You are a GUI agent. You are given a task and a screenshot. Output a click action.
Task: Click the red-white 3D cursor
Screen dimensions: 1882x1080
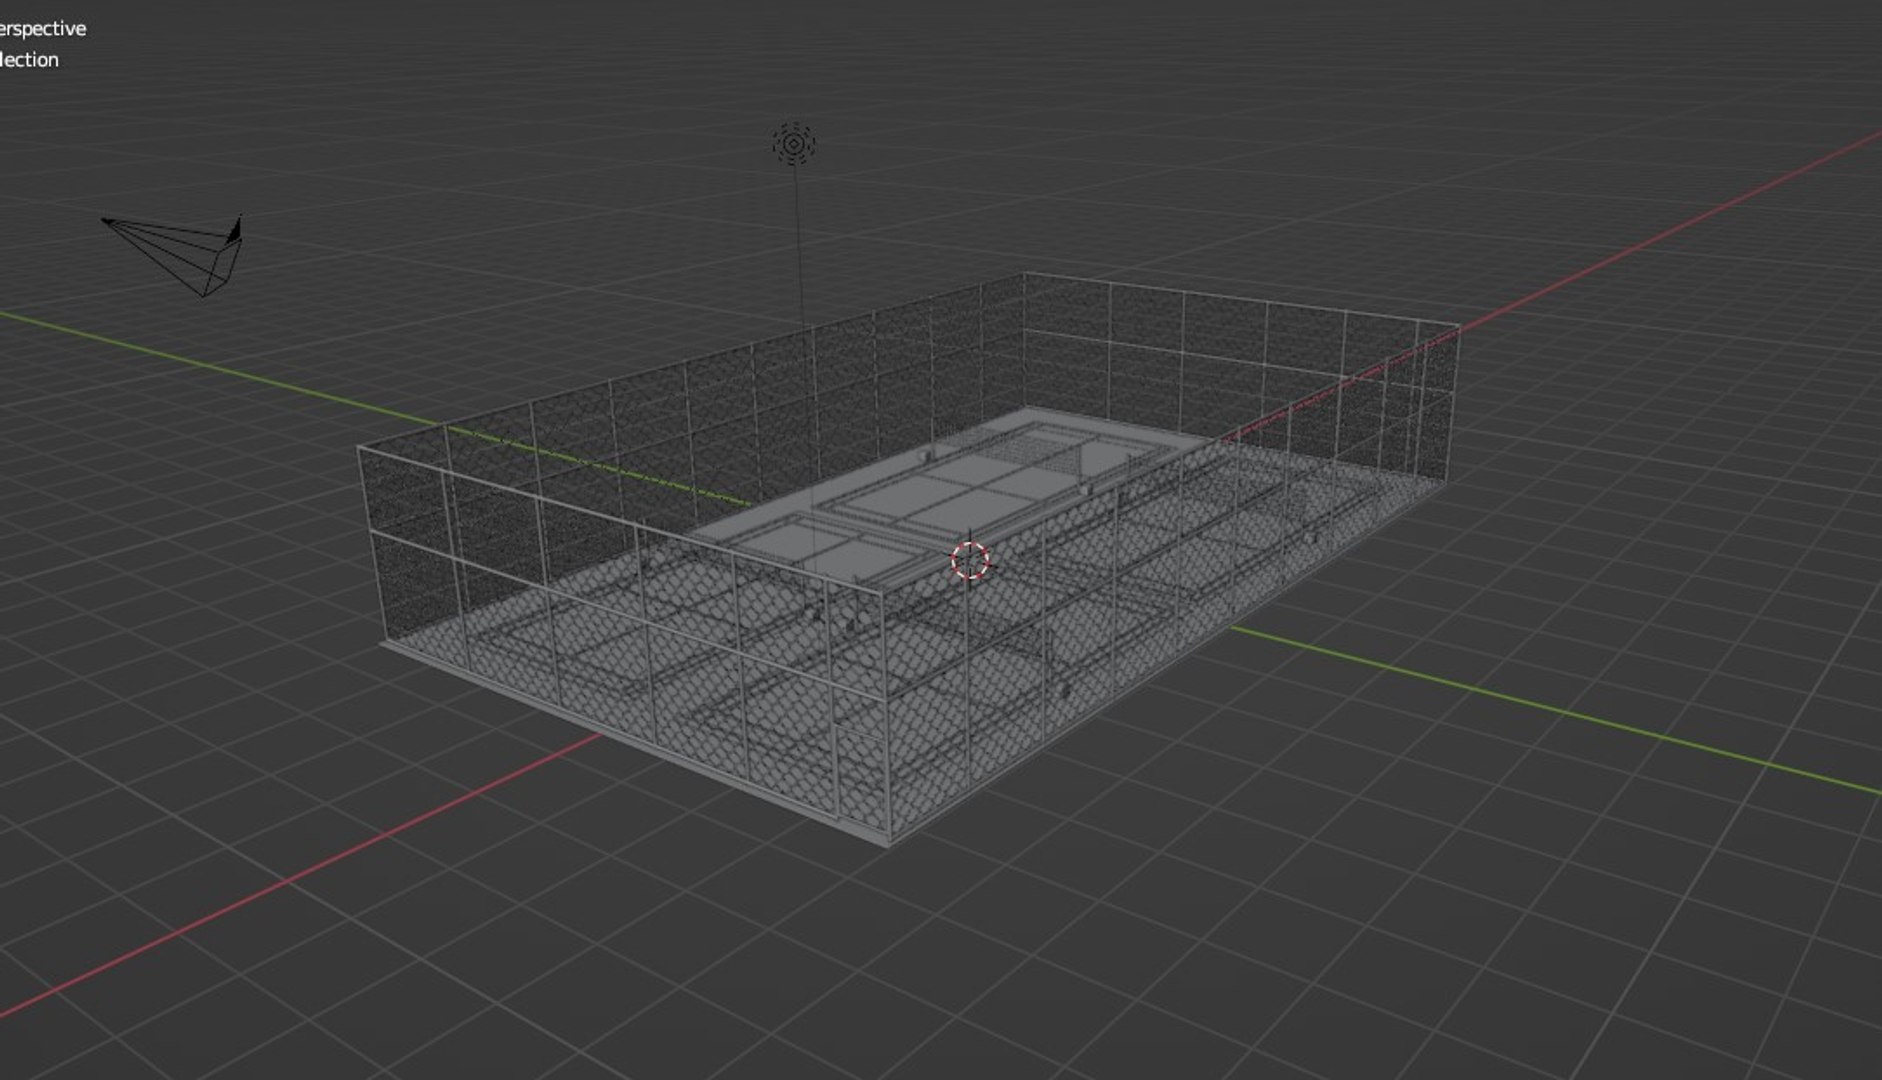(x=970, y=560)
